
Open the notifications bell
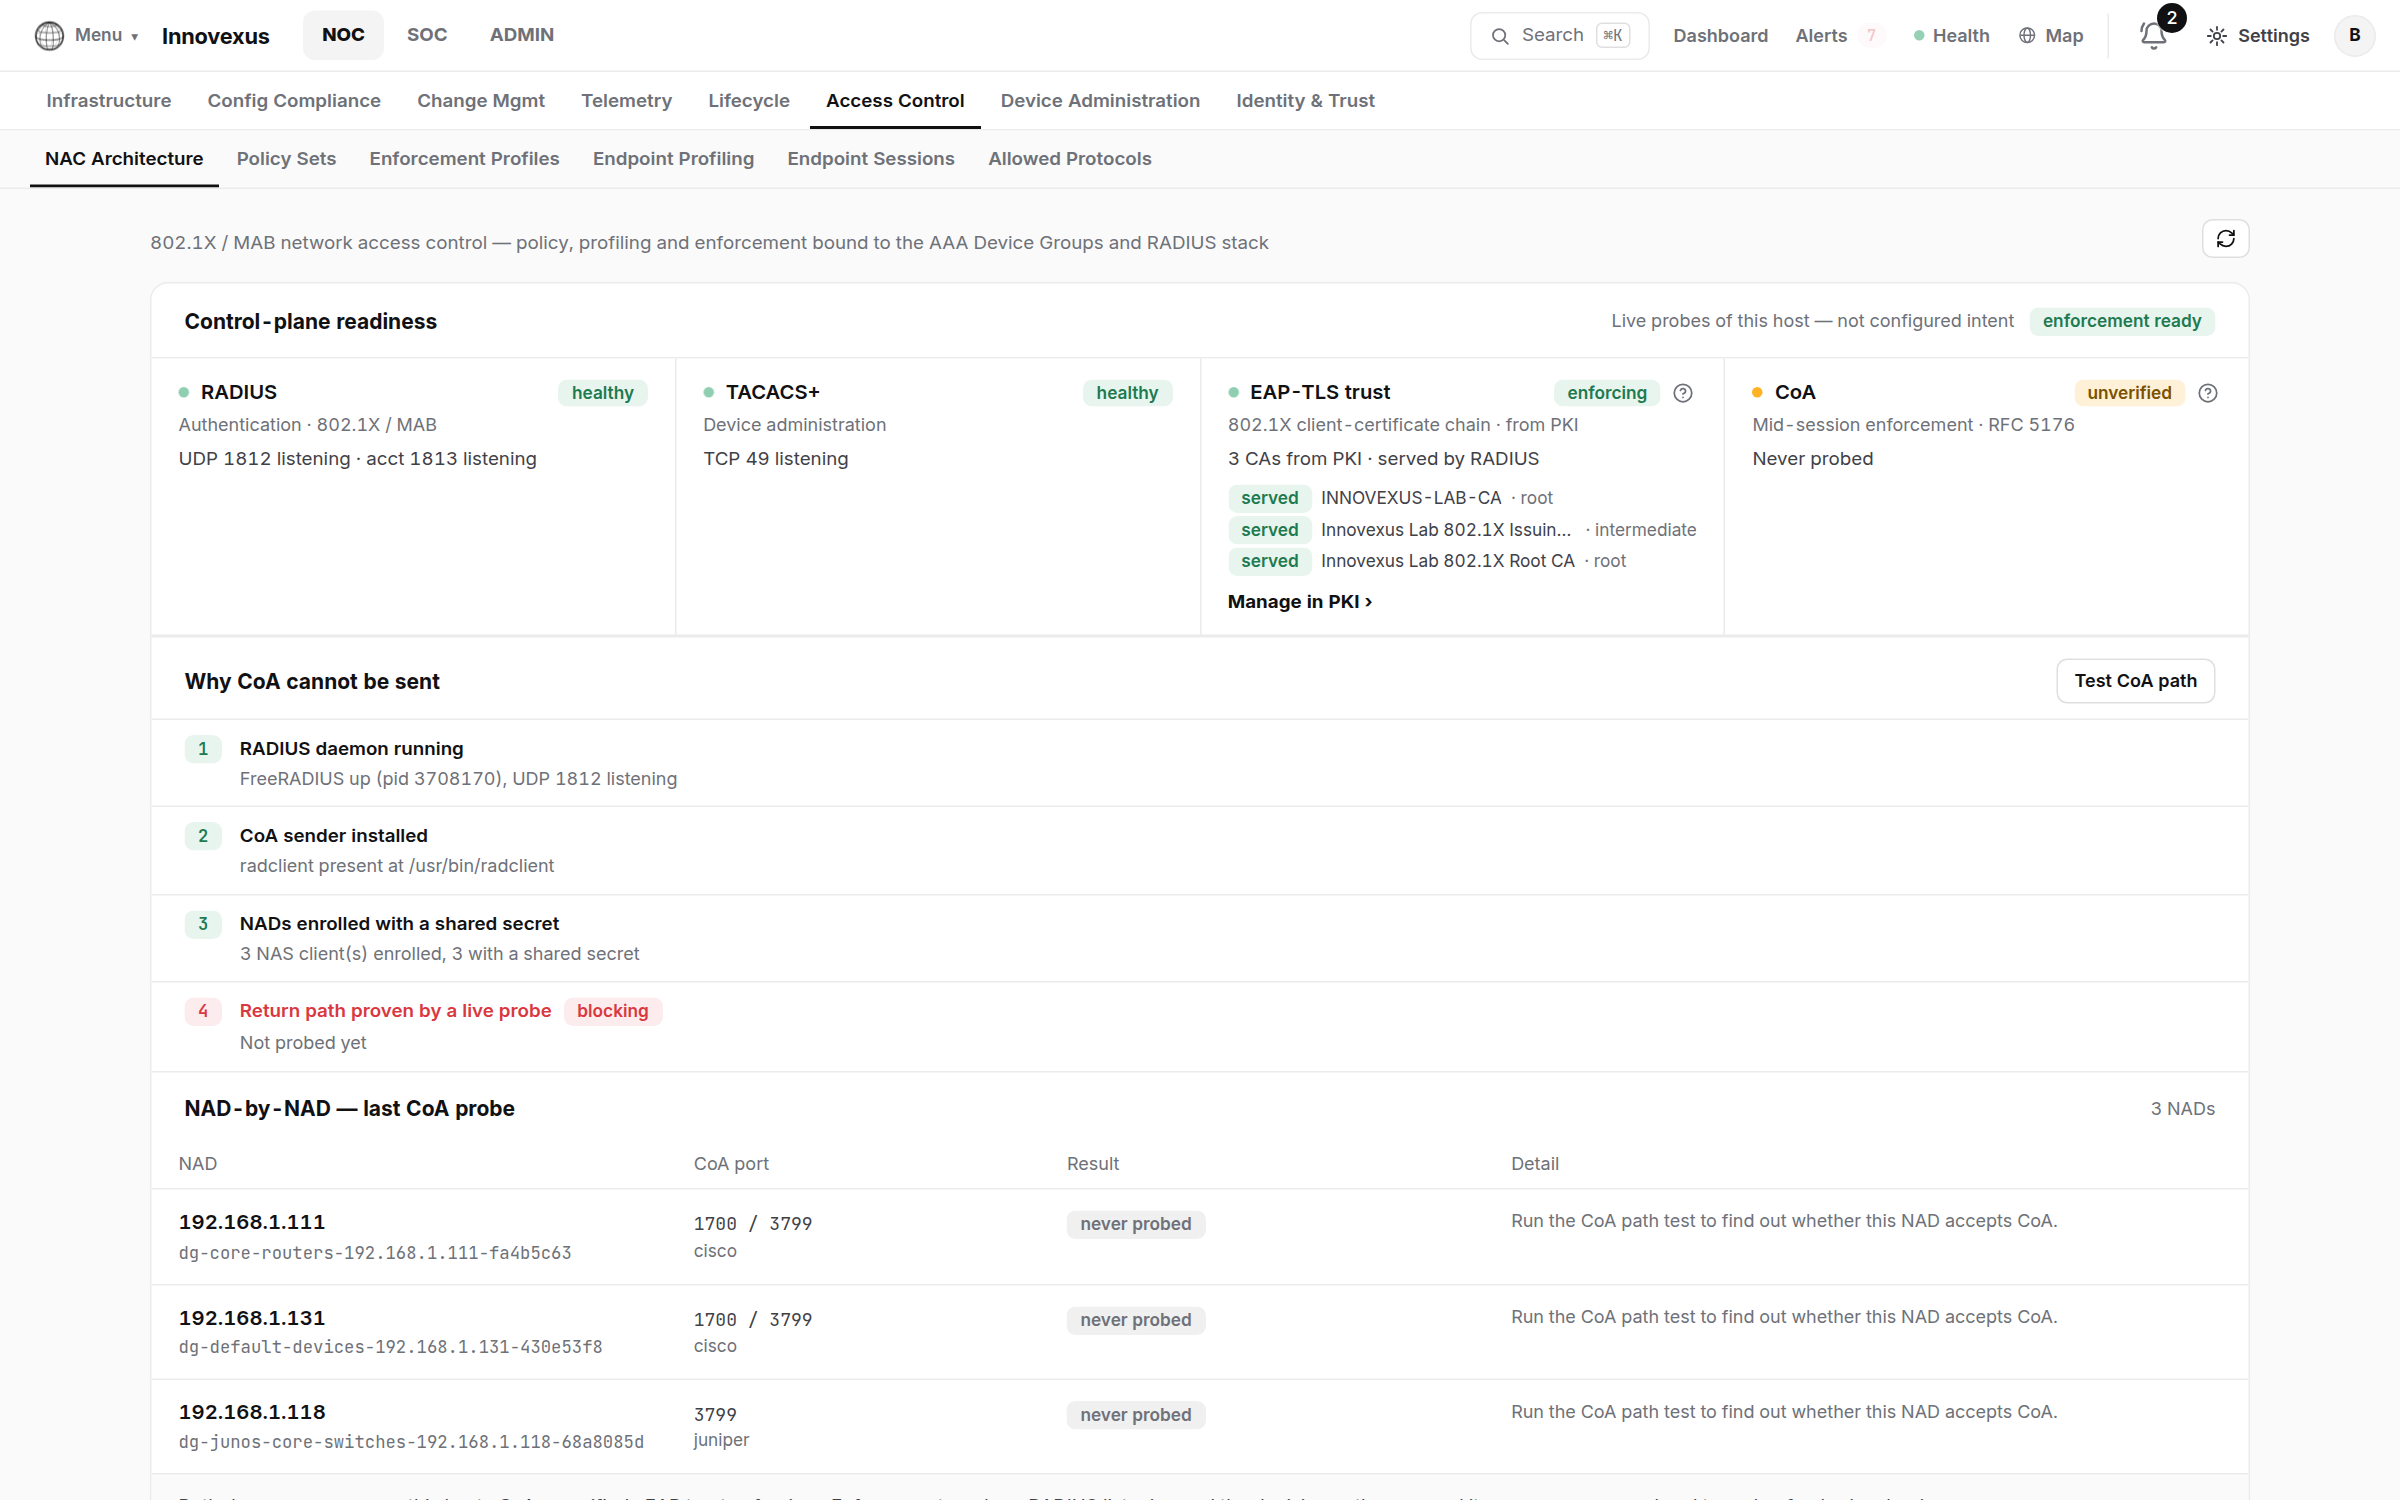point(2153,36)
